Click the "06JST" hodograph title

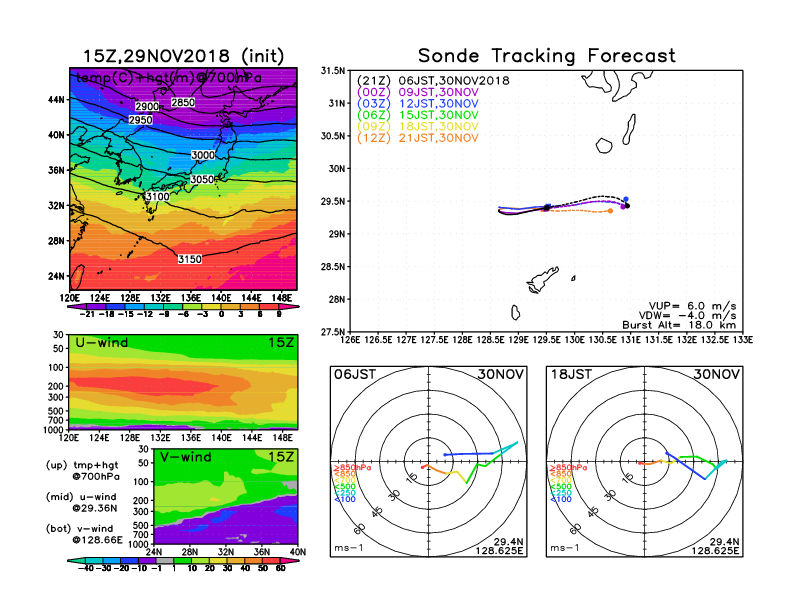355,375
